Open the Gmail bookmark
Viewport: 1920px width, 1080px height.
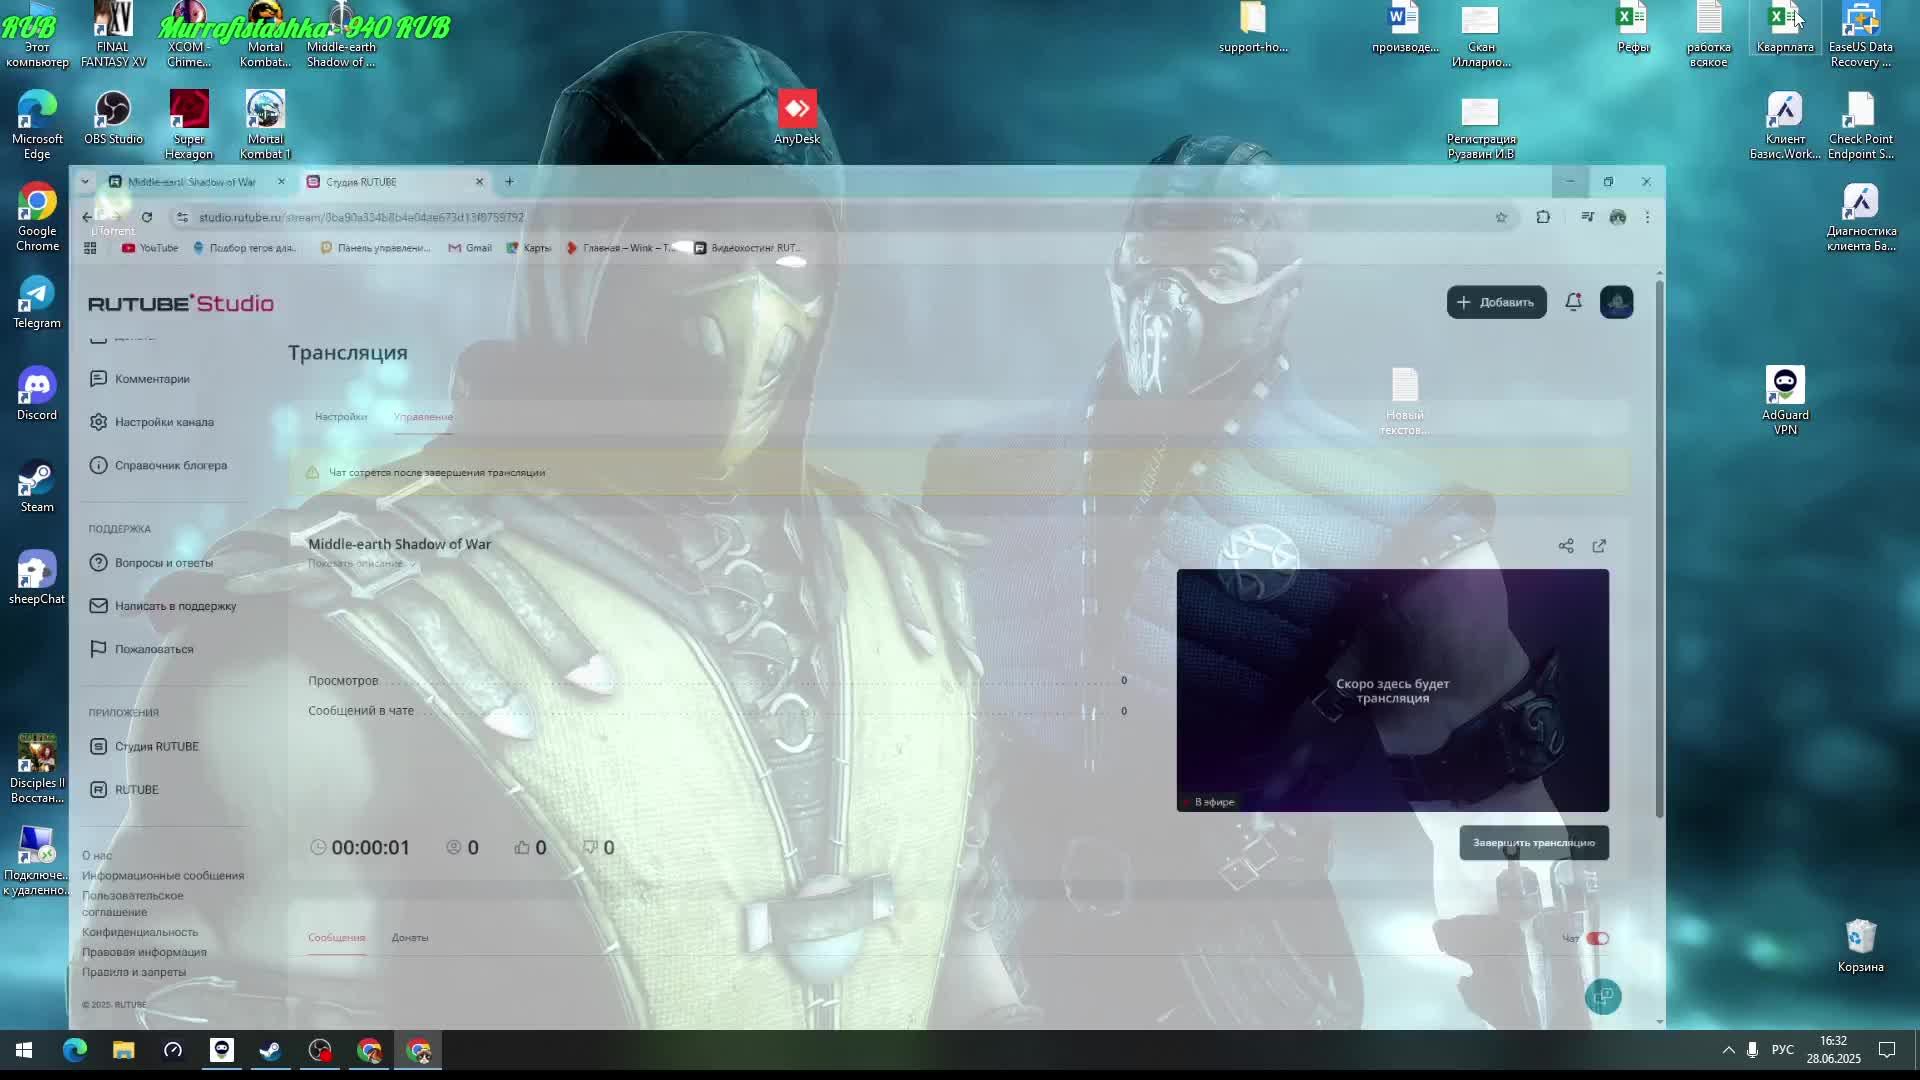click(470, 248)
